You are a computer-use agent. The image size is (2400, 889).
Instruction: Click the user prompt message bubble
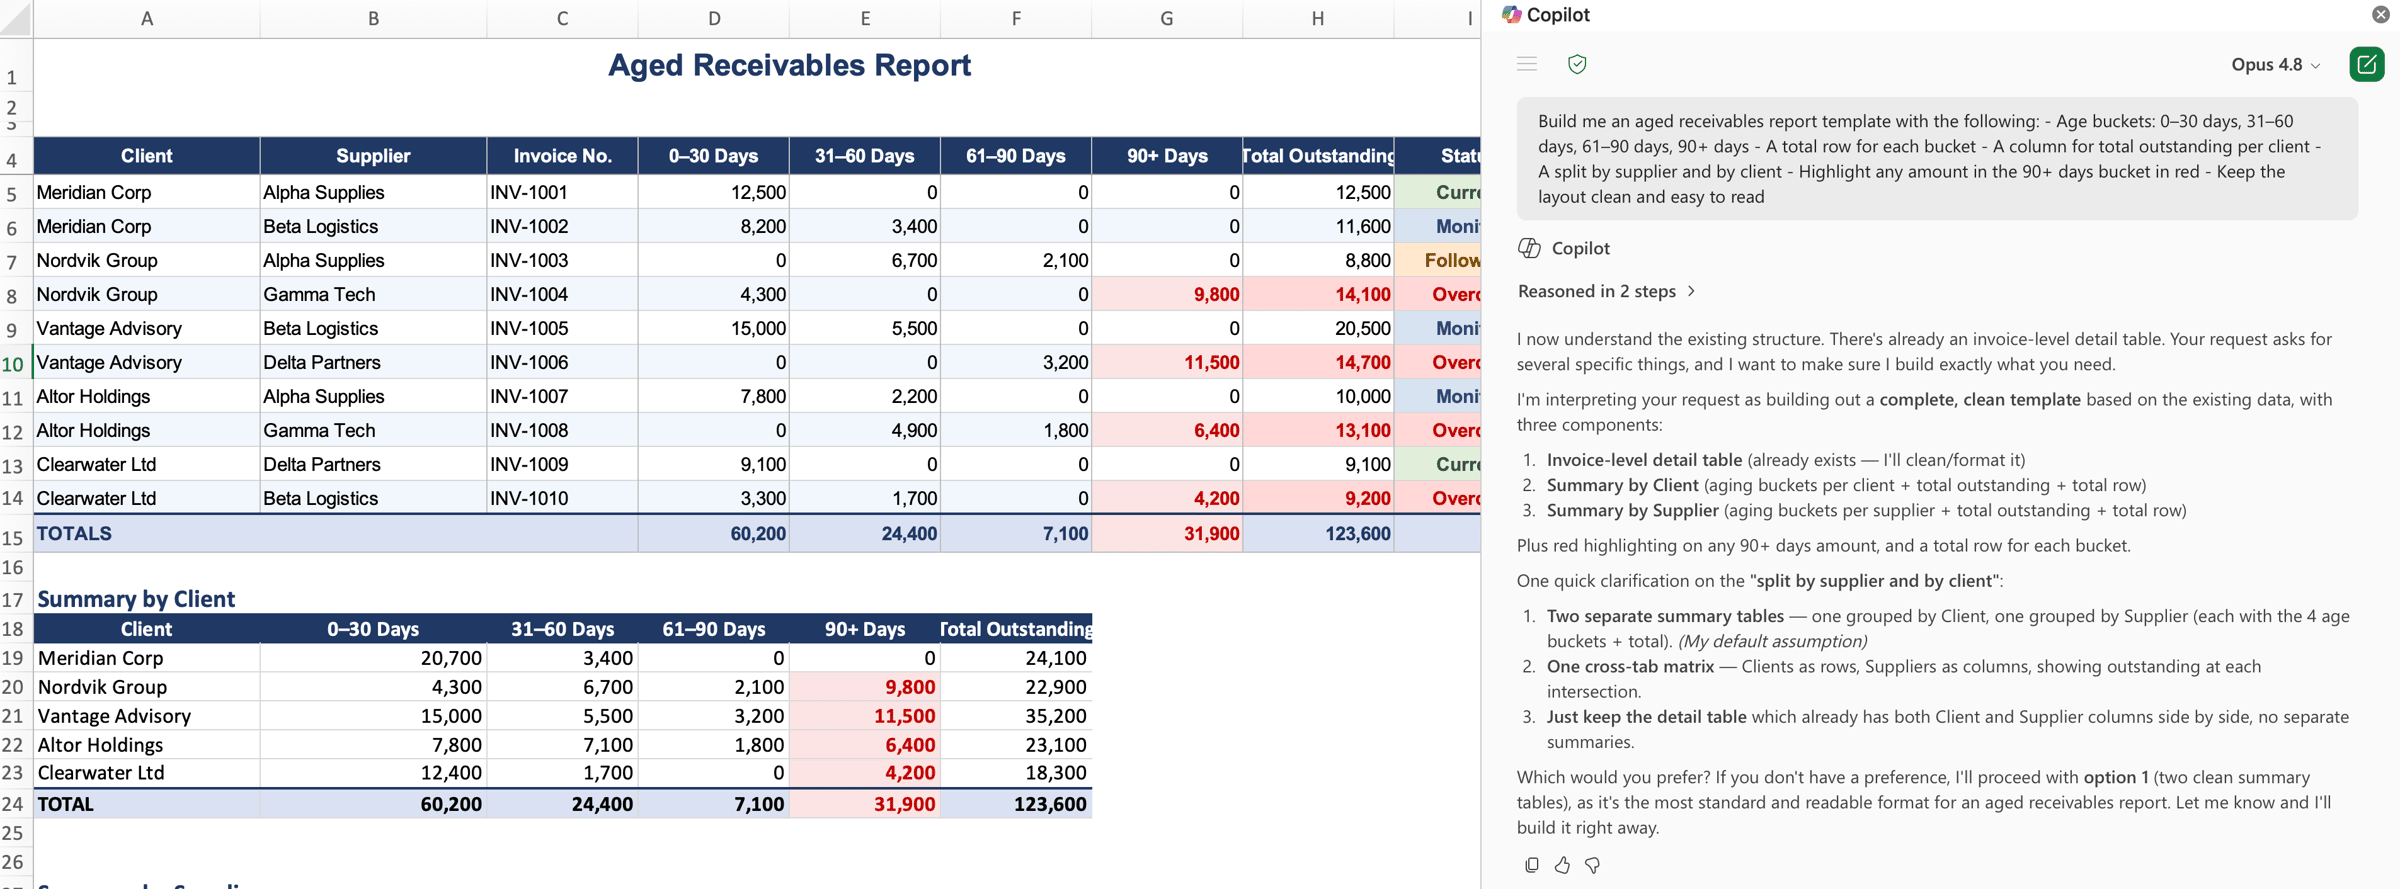coord(1937,159)
